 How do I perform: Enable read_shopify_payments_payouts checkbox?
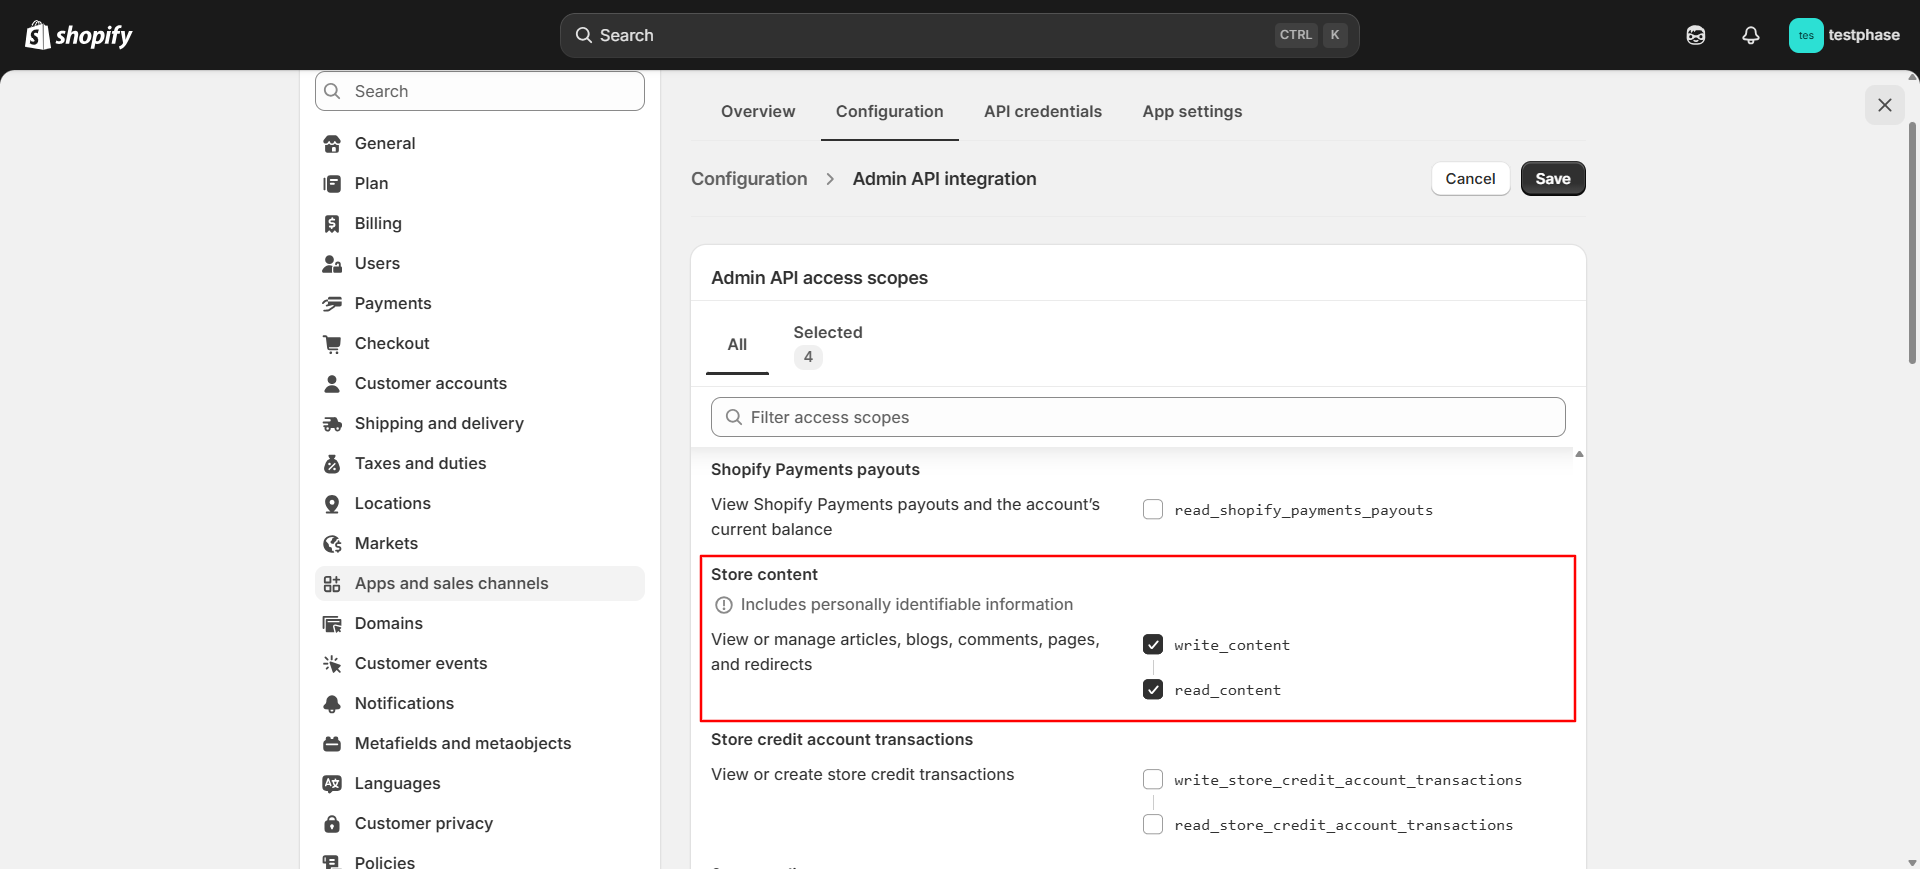pos(1153,510)
